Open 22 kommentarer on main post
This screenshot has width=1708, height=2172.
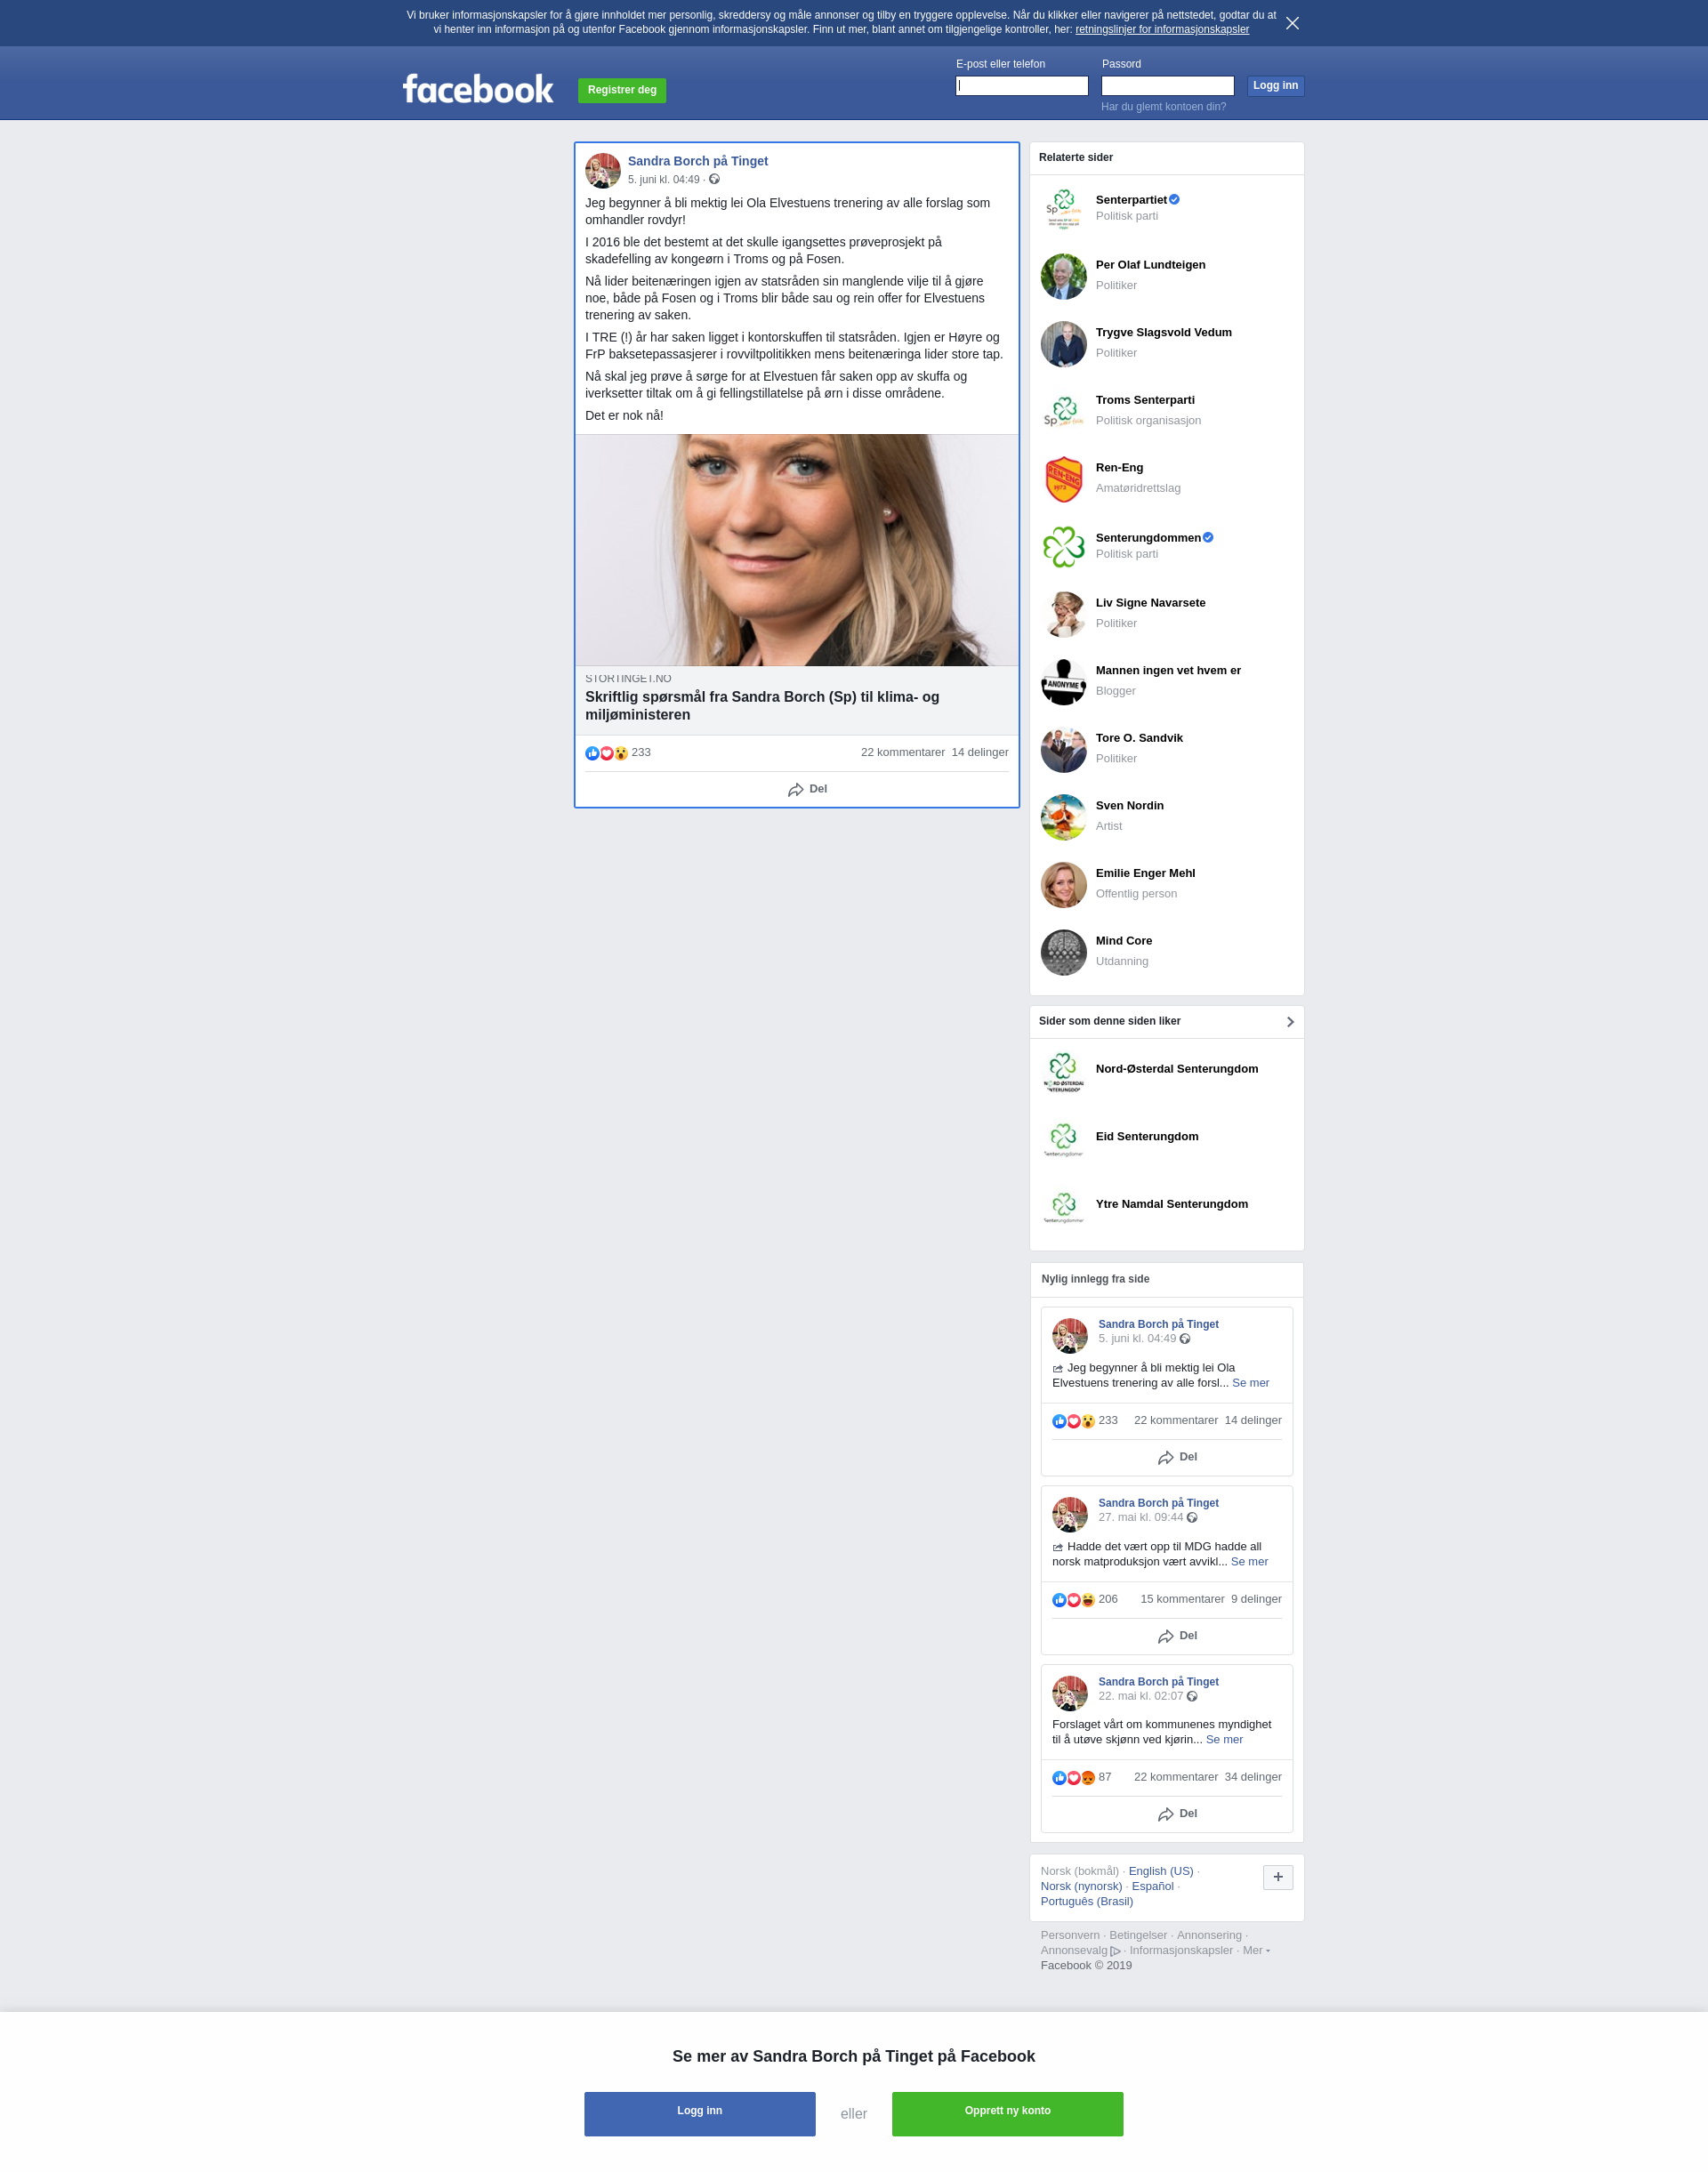(902, 752)
